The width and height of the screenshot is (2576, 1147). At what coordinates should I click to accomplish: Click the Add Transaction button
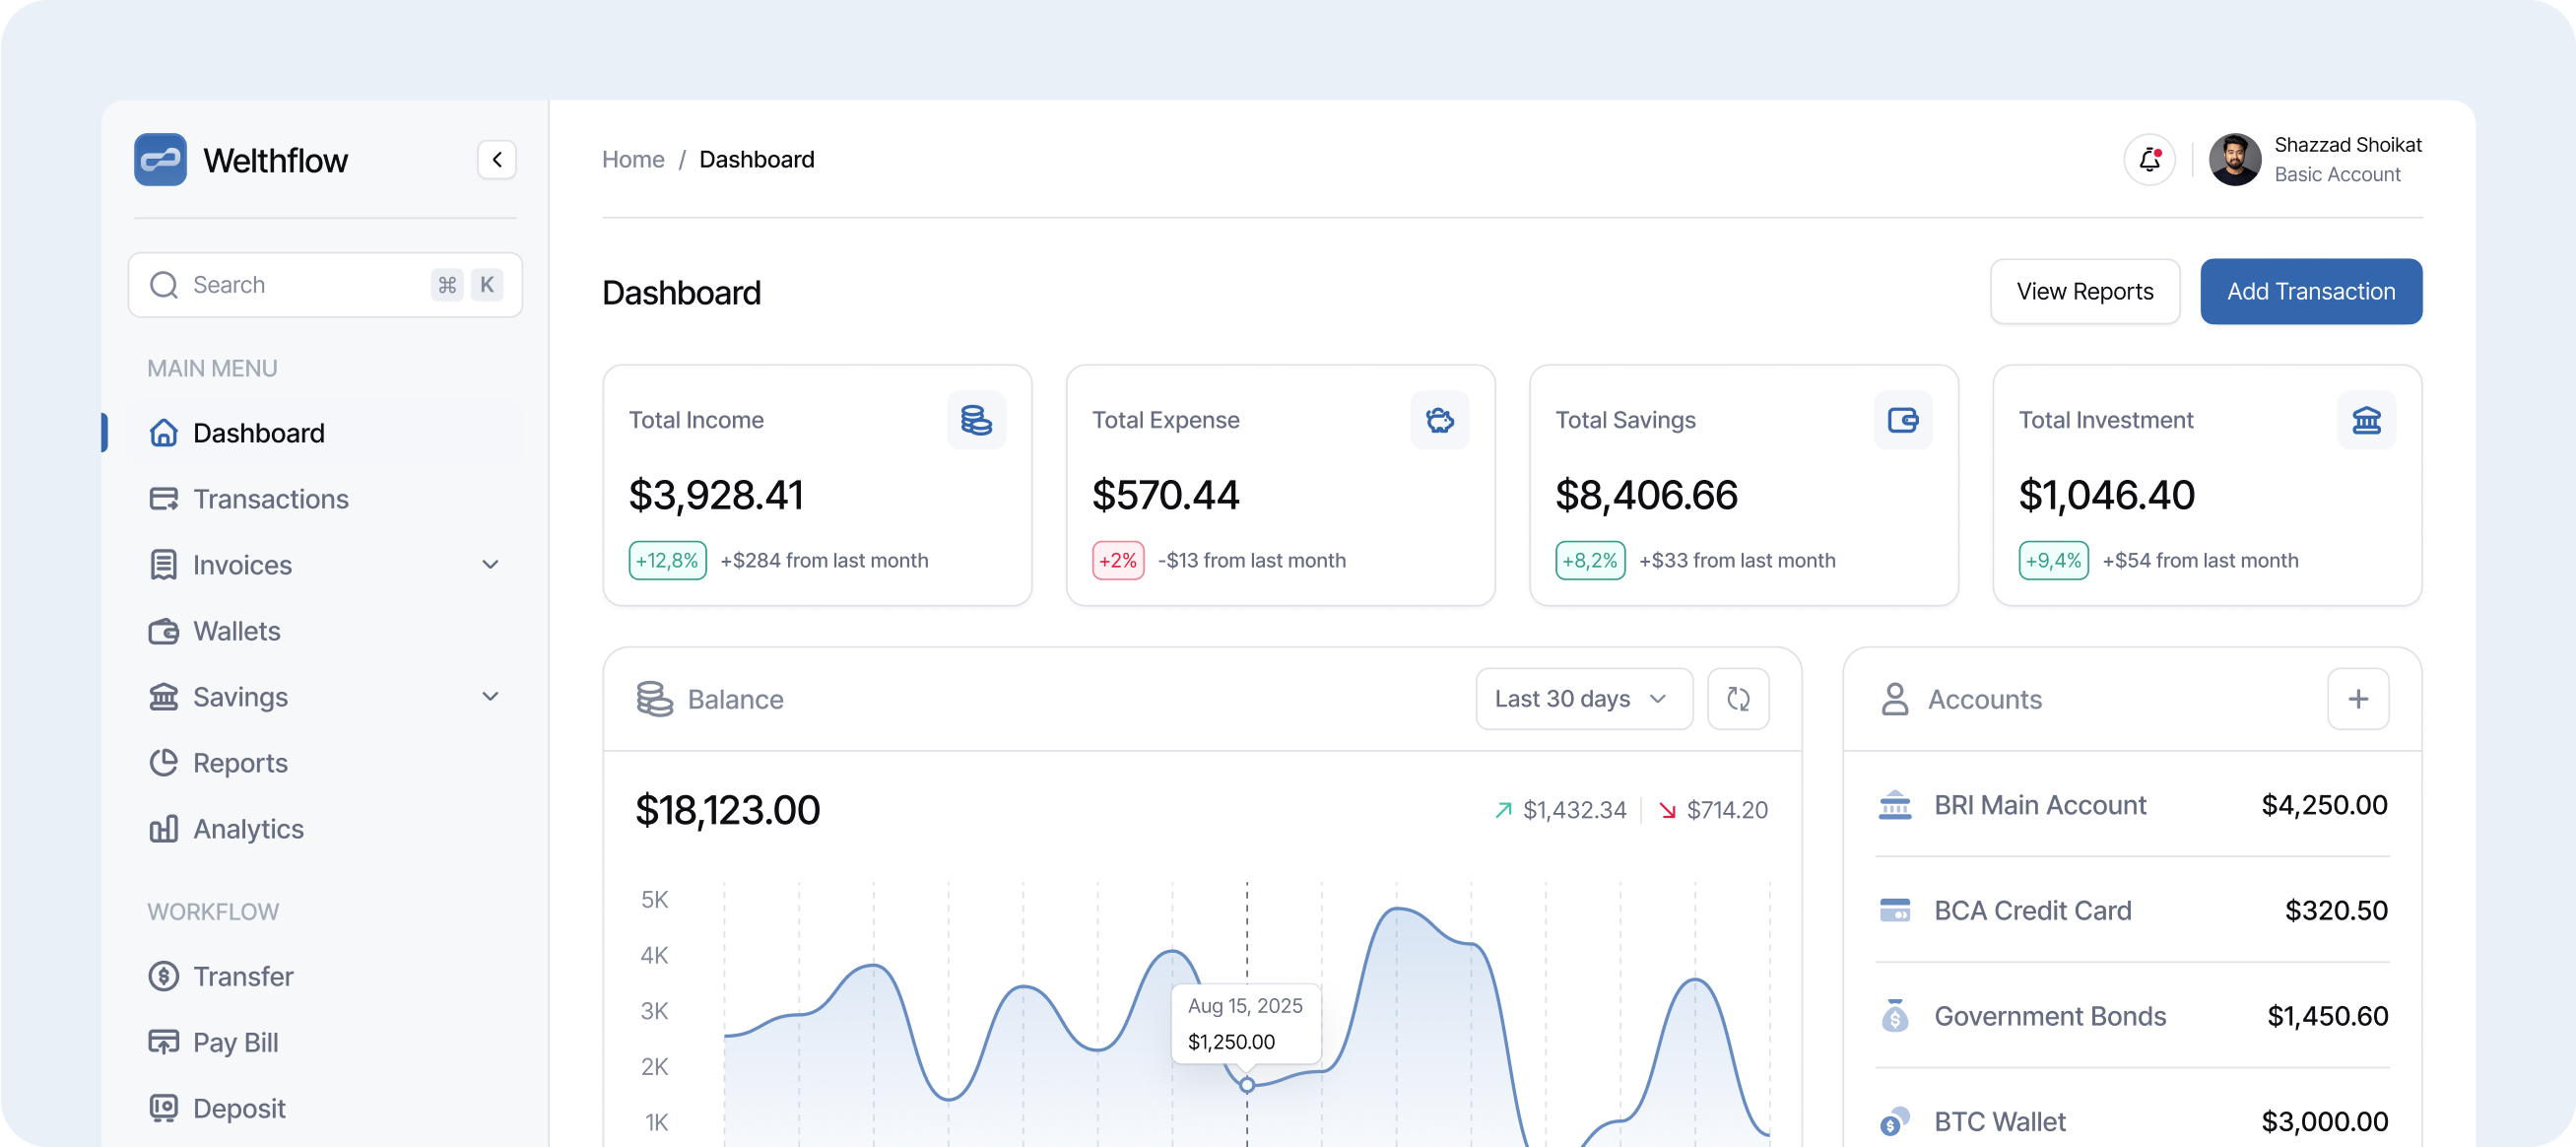tap(2310, 292)
